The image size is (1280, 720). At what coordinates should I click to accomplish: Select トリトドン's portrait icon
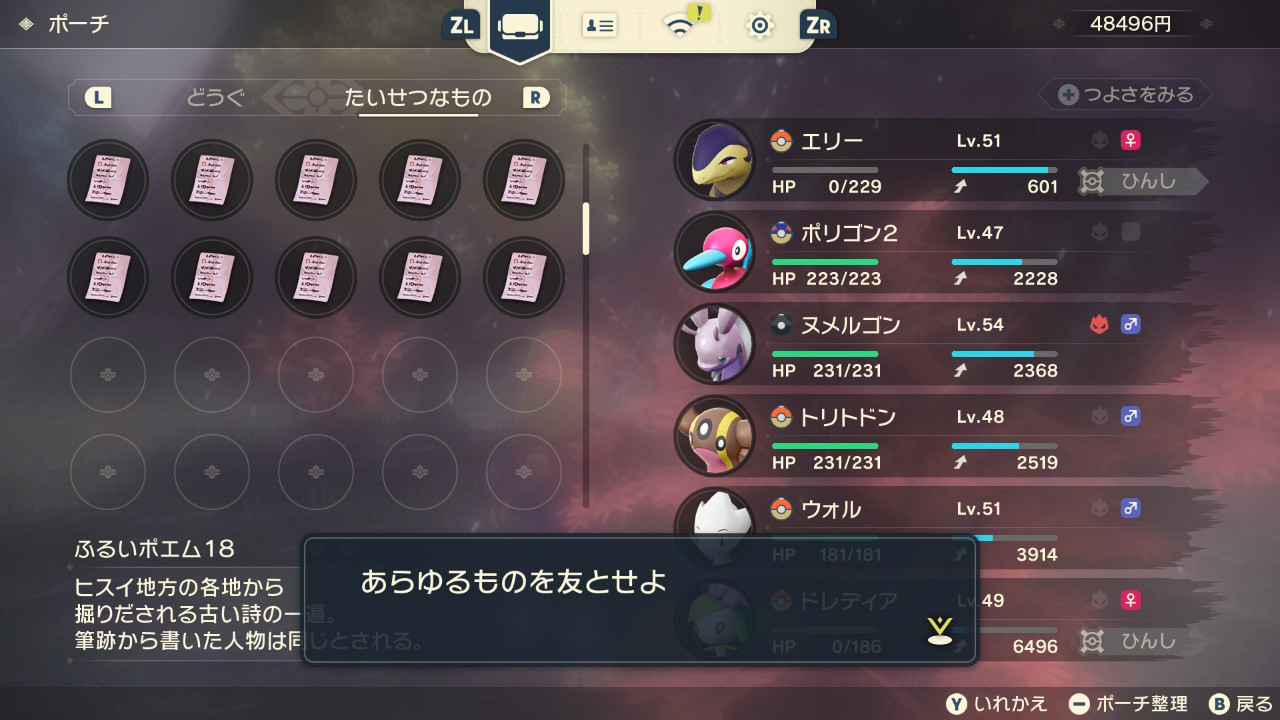[x=714, y=436]
